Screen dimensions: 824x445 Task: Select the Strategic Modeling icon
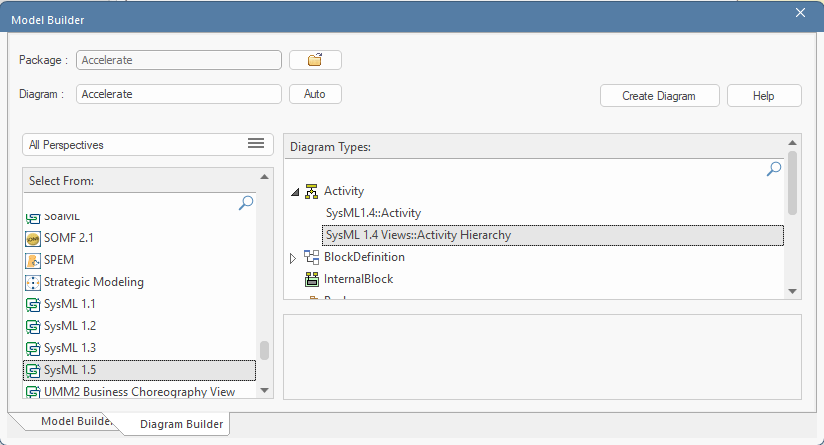click(x=33, y=282)
